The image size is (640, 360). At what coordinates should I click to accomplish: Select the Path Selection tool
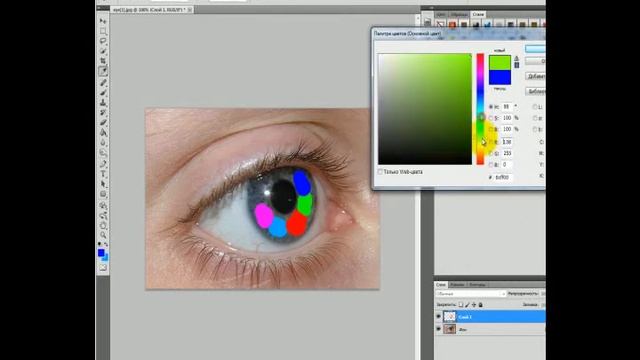point(103,184)
